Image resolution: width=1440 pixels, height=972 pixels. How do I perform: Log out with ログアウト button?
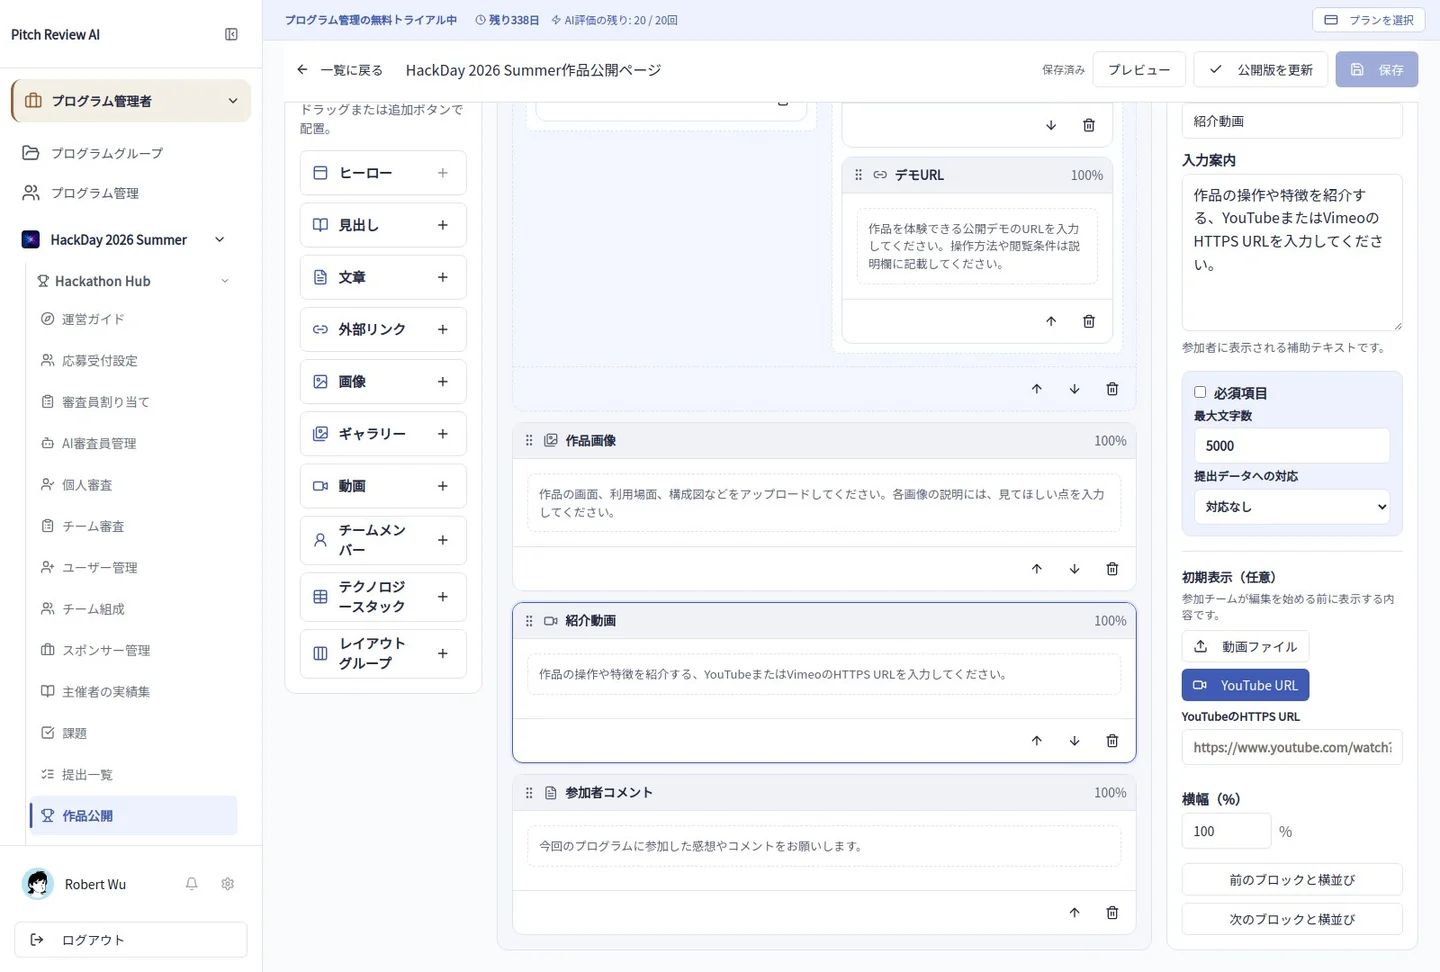coord(131,940)
